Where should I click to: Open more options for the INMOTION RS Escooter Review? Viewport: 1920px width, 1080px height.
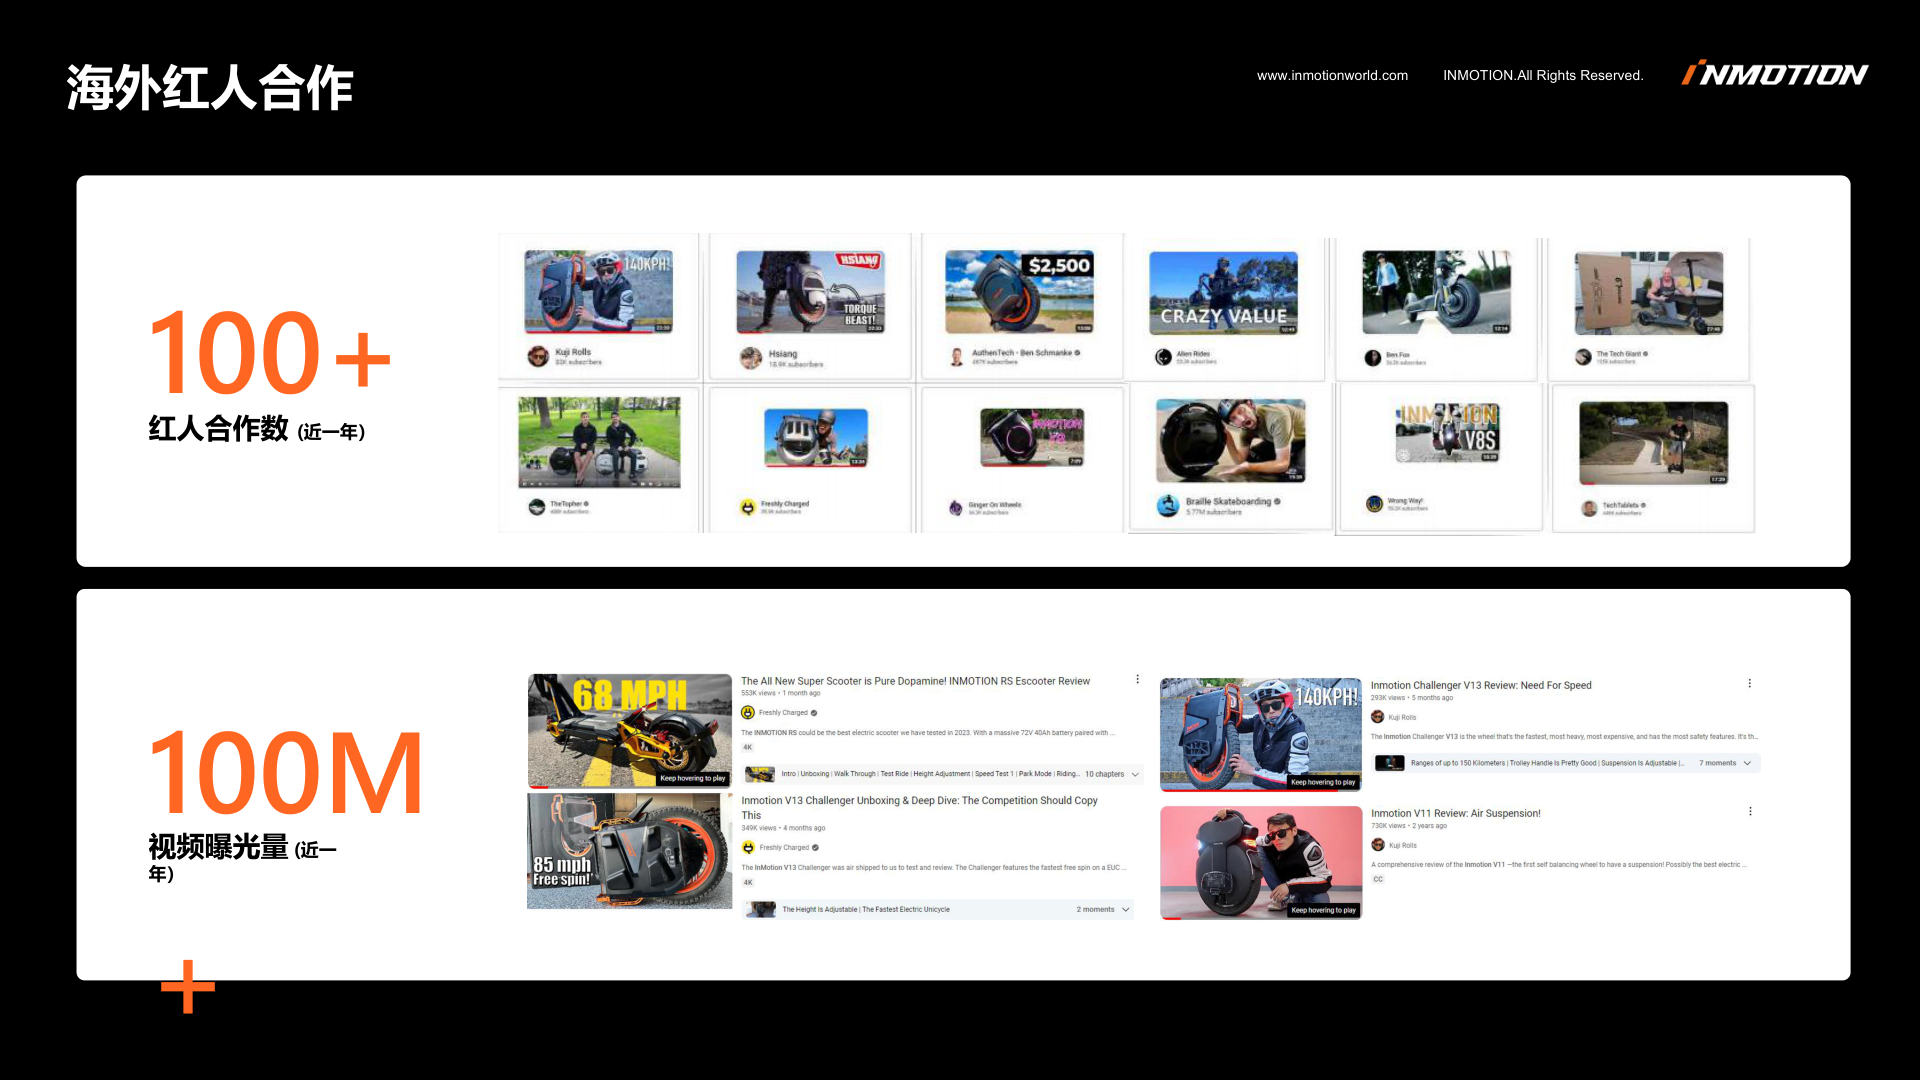(1137, 679)
